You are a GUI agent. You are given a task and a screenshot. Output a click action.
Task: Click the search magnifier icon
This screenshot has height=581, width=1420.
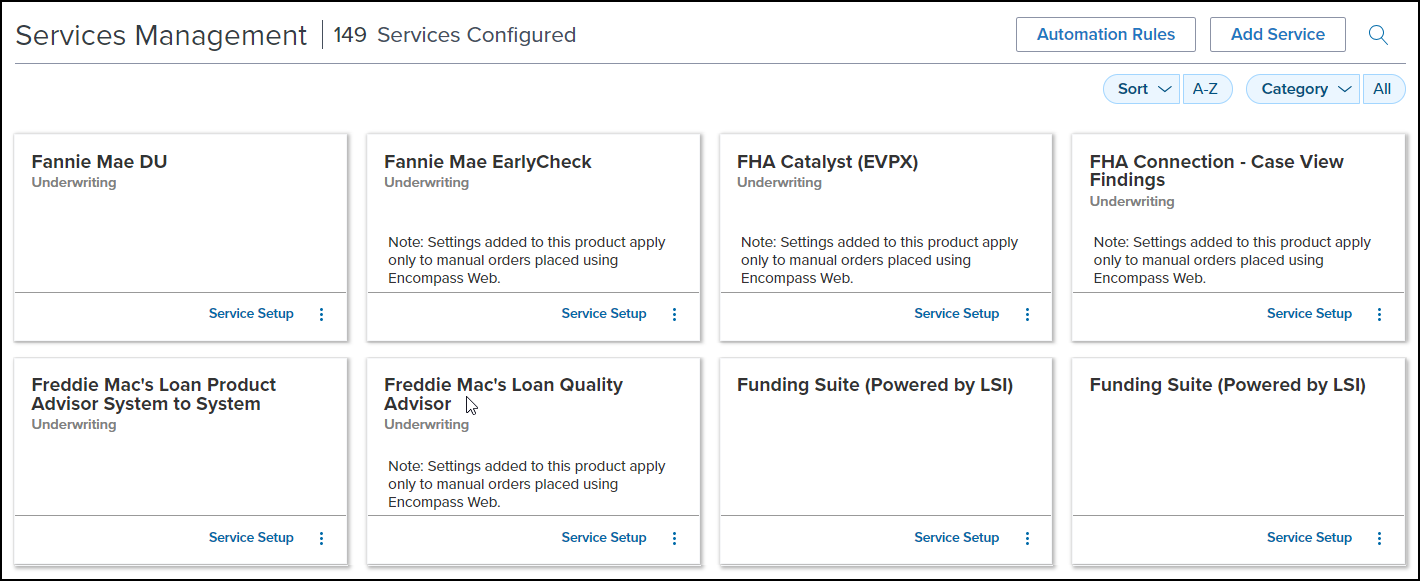[1378, 35]
